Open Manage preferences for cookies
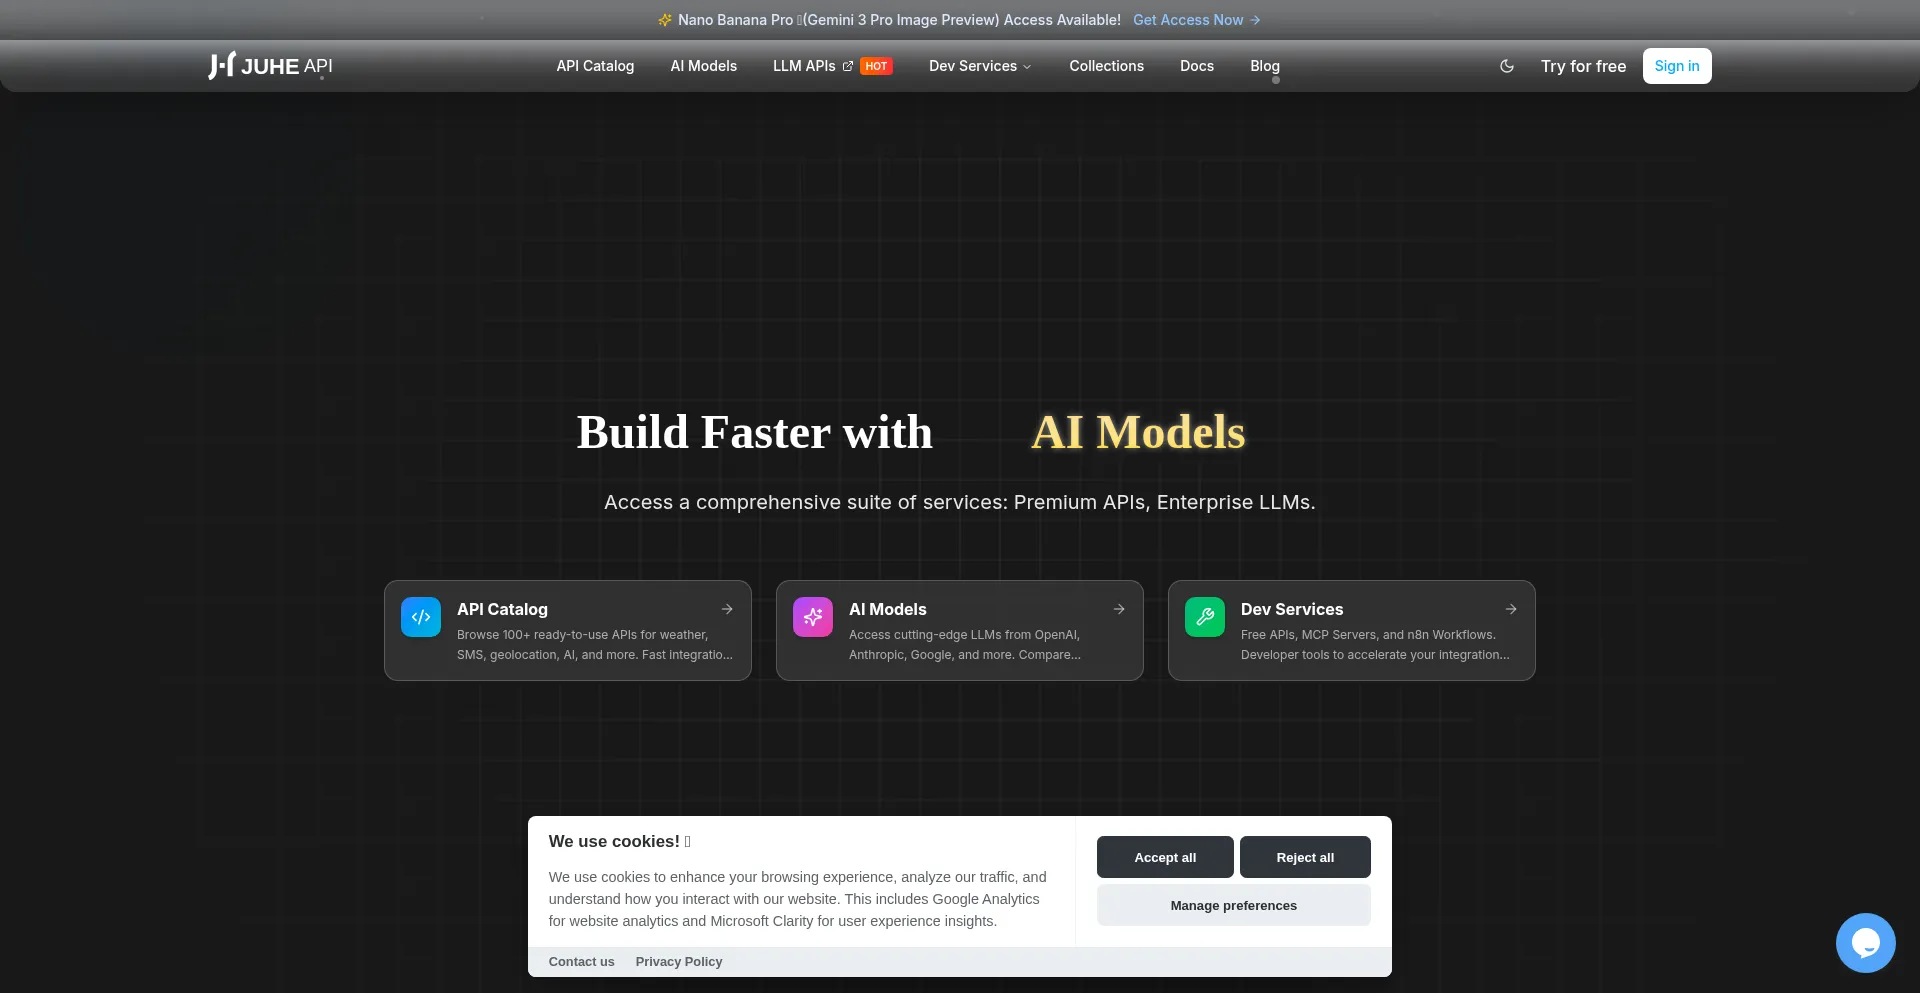The image size is (1920, 993). point(1233,905)
